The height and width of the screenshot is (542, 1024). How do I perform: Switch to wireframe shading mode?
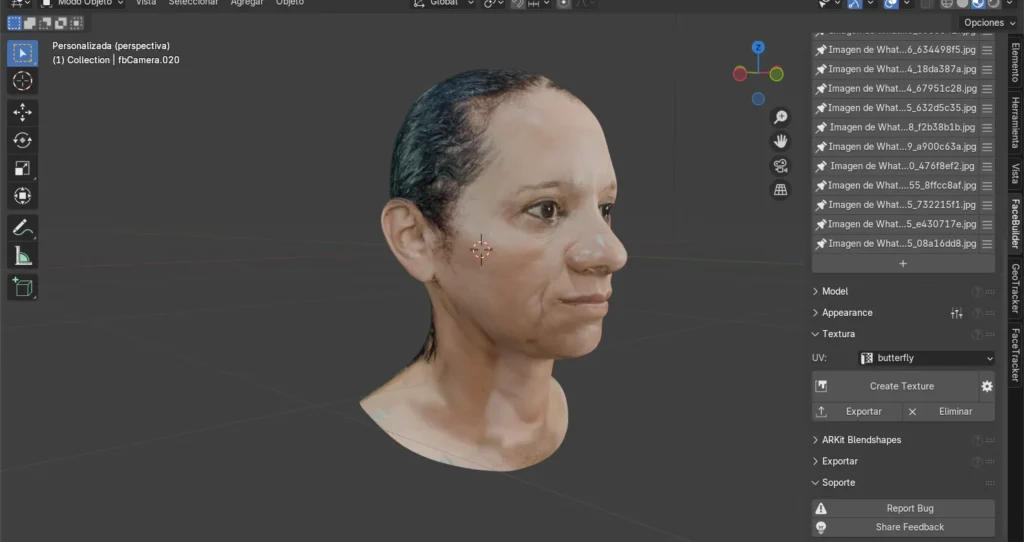tap(946, 3)
